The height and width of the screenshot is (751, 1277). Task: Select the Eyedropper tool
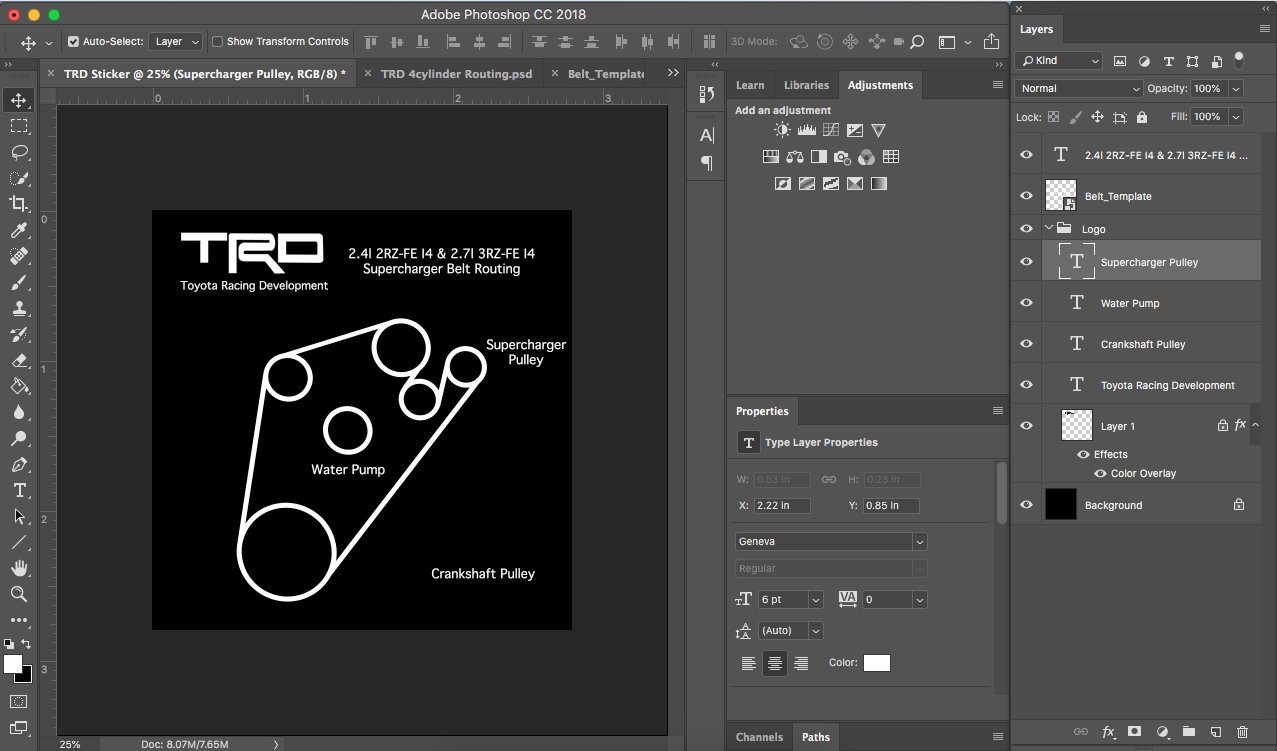point(18,230)
